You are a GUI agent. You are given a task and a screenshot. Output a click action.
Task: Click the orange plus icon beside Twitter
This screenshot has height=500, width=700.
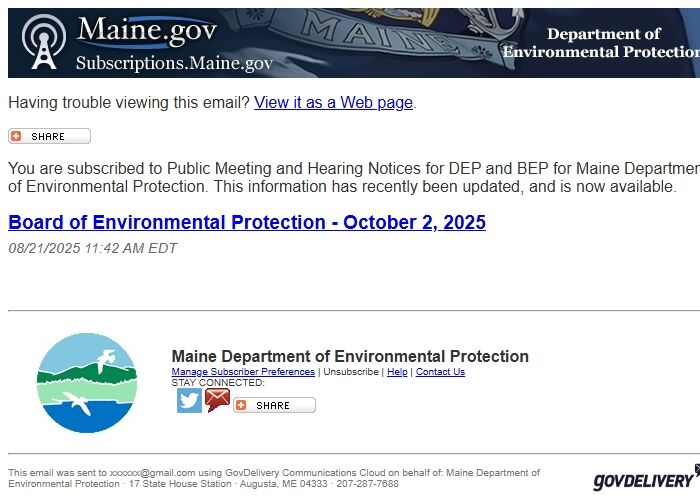(x=242, y=405)
